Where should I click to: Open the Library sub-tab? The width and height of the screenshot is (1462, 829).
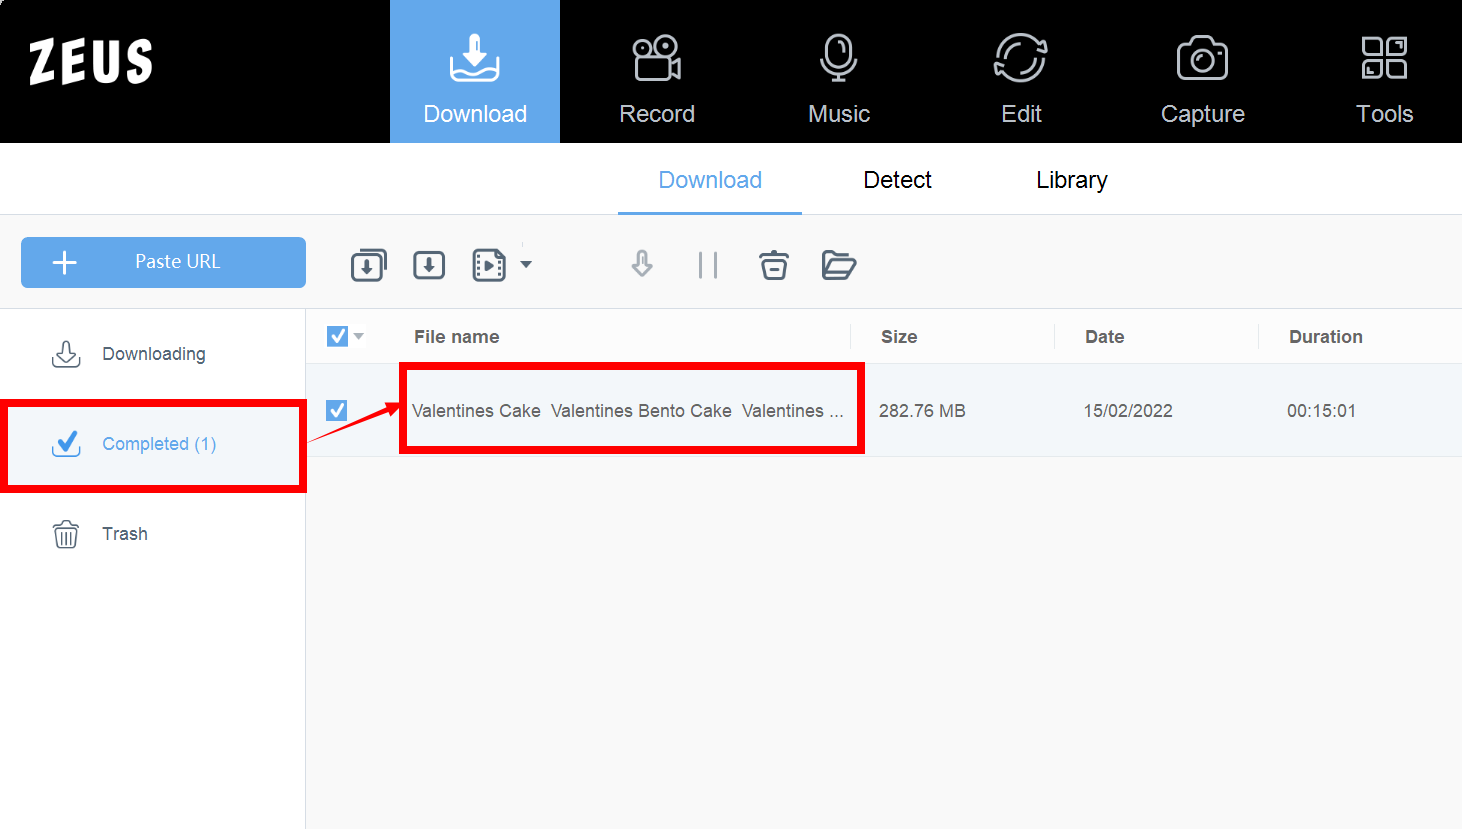pyautogui.click(x=1072, y=180)
